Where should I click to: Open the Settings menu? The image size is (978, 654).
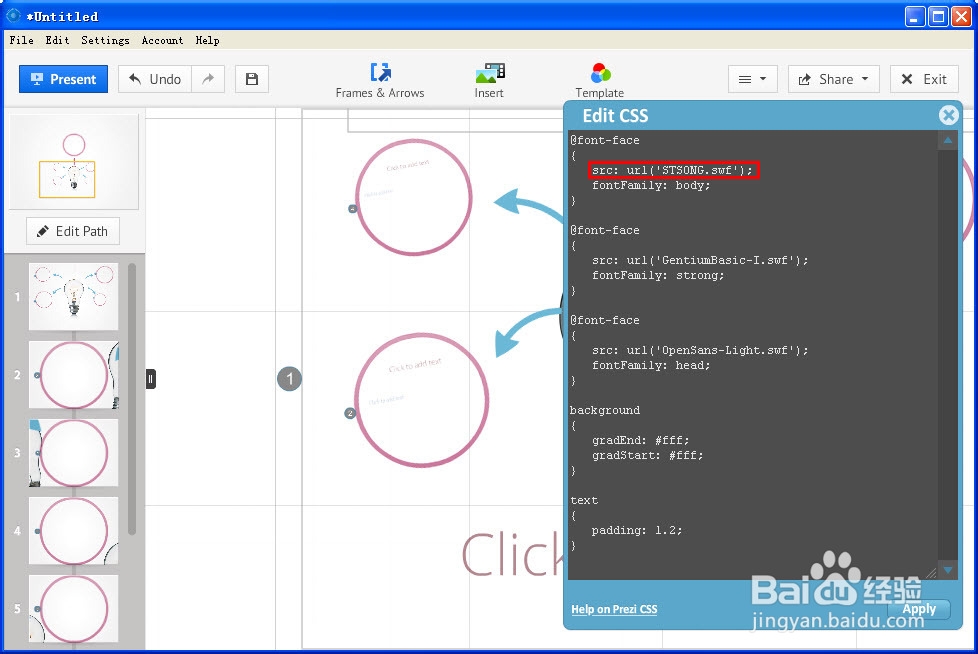[x=105, y=40]
